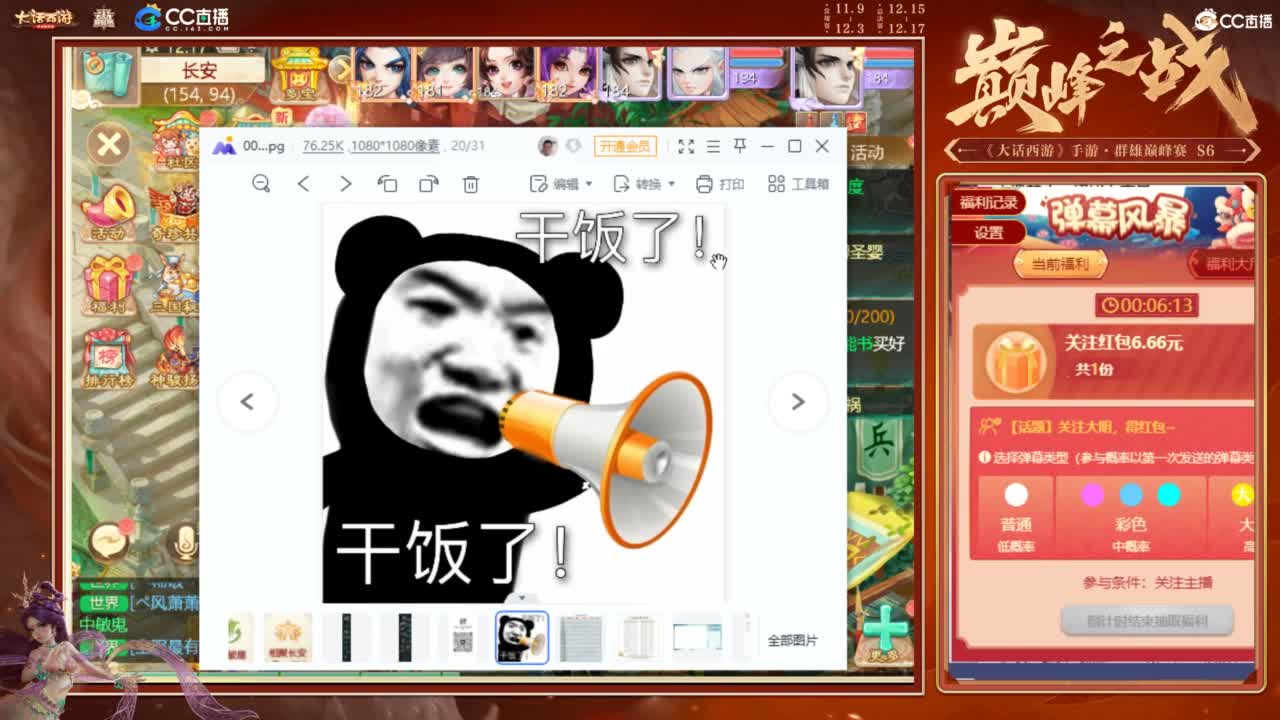Click the green plus 更多 button
The width and height of the screenshot is (1280, 720).
click(886, 633)
